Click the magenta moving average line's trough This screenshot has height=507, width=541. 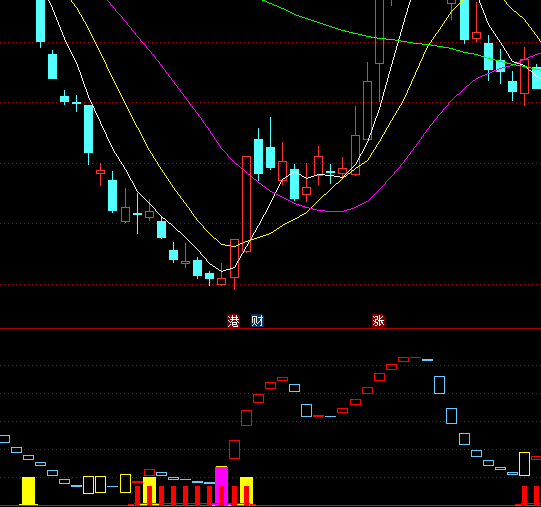[333, 211]
